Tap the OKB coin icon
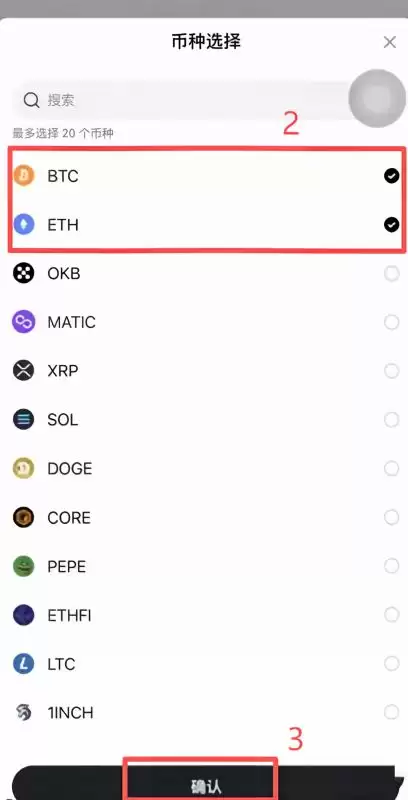The width and height of the screenshot is (408, 800). (x=23, y=273)
